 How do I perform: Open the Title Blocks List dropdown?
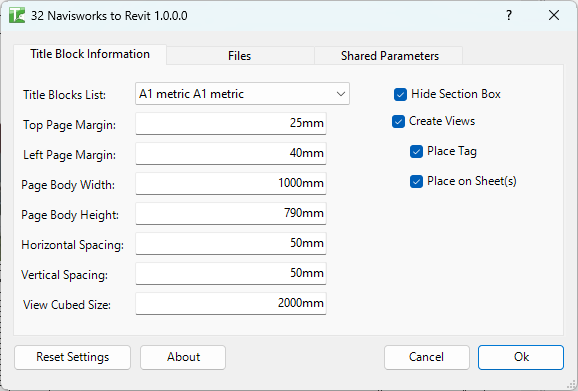(x=242, y=94)
